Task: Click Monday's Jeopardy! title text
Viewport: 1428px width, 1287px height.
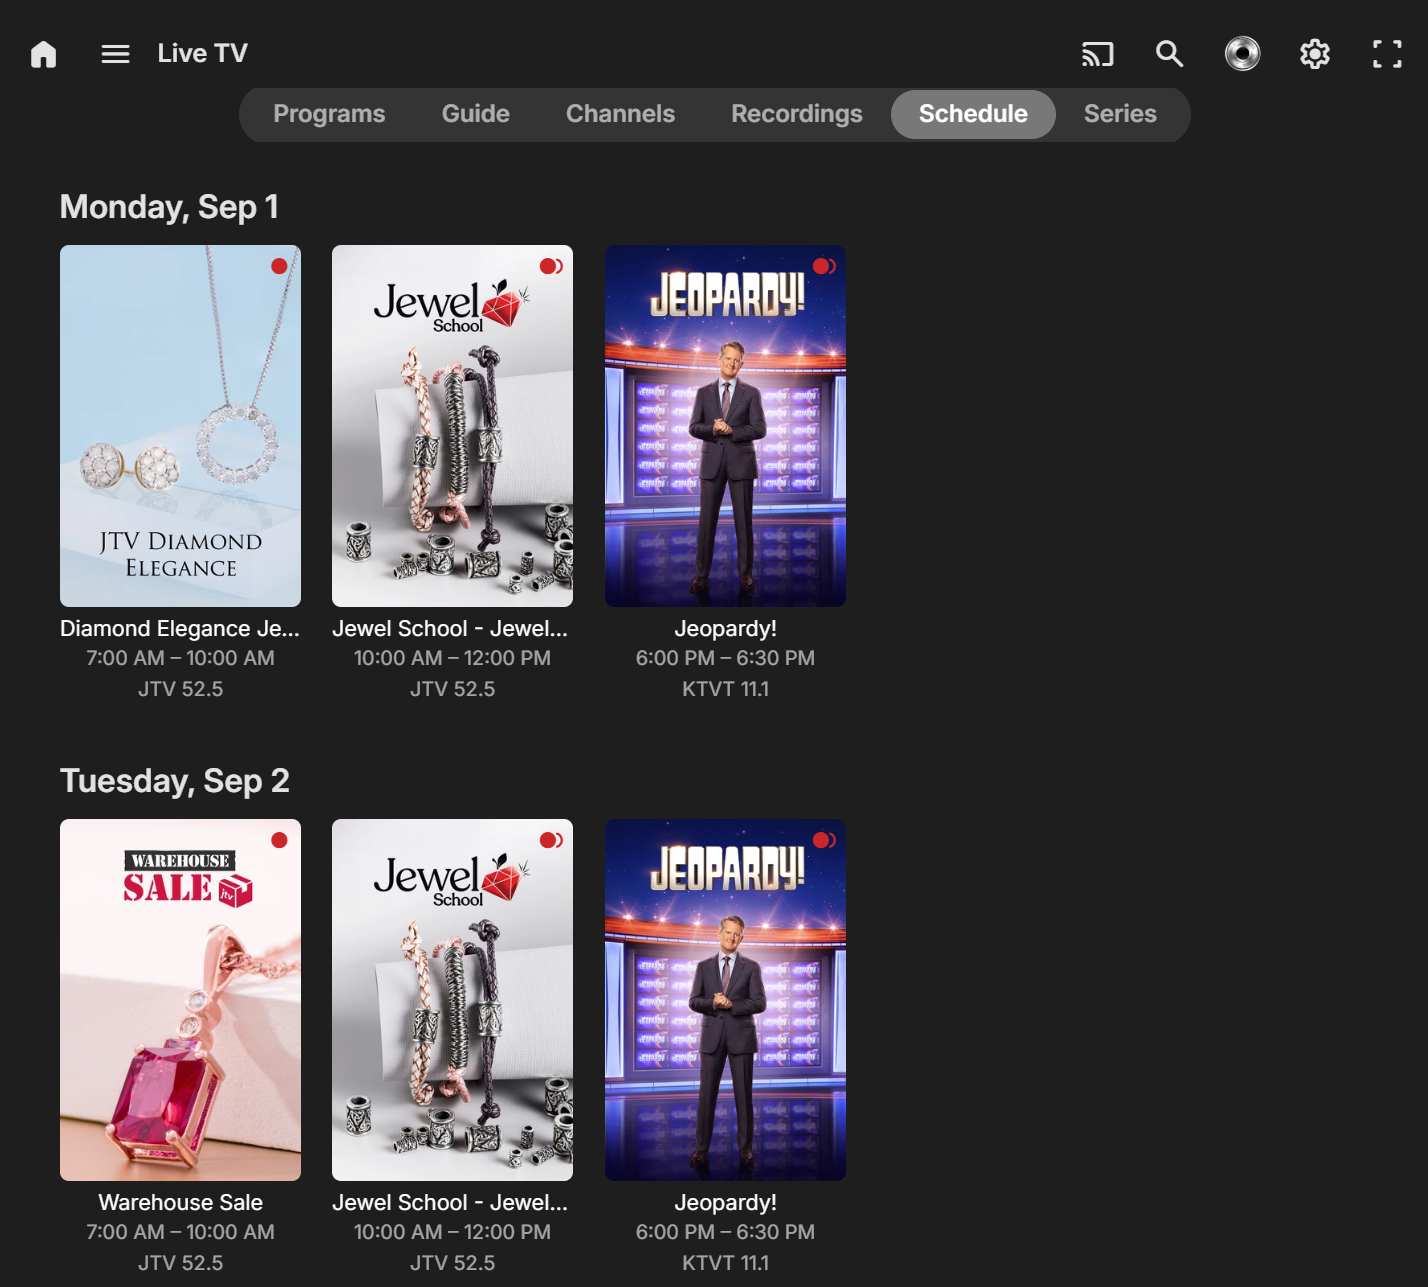Action: coord(725,628)
